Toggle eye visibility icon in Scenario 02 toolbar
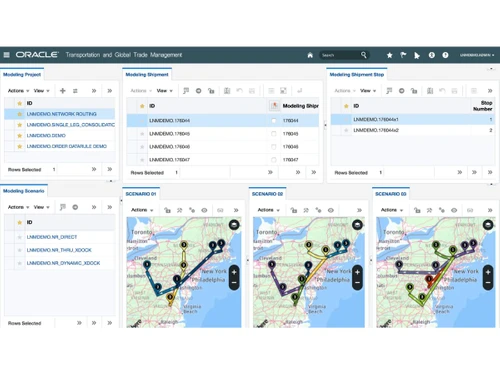Viewport: 500px width, 375px height. coord(331,210)
